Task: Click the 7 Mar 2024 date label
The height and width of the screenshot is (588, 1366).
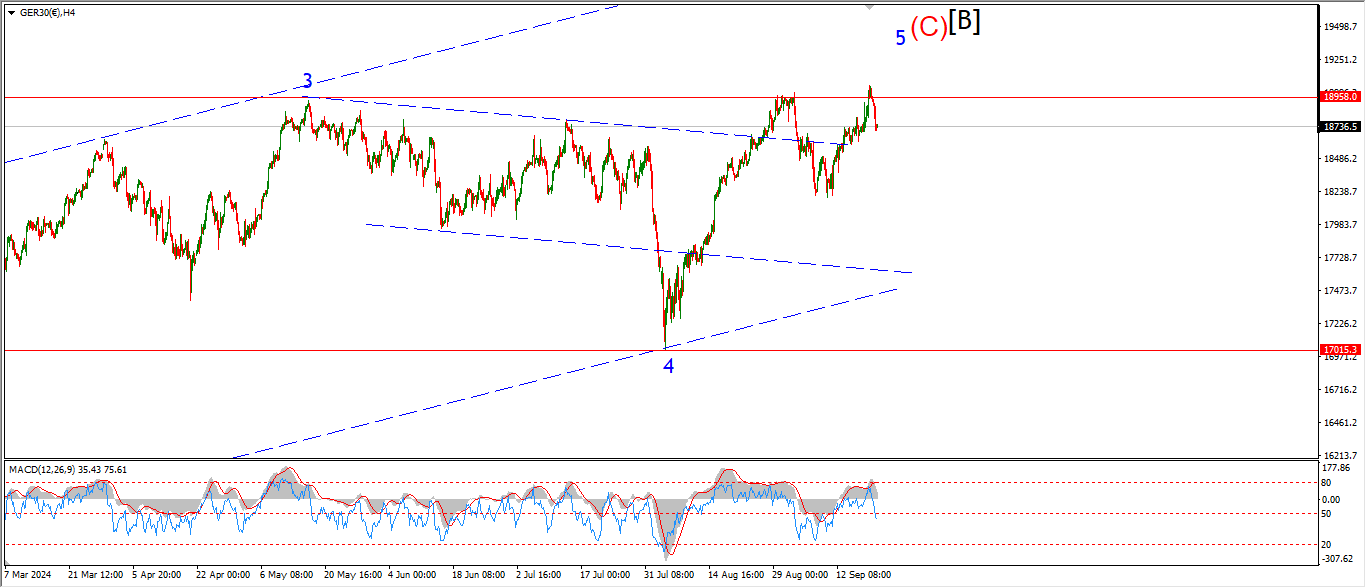Action: (28, 575)
